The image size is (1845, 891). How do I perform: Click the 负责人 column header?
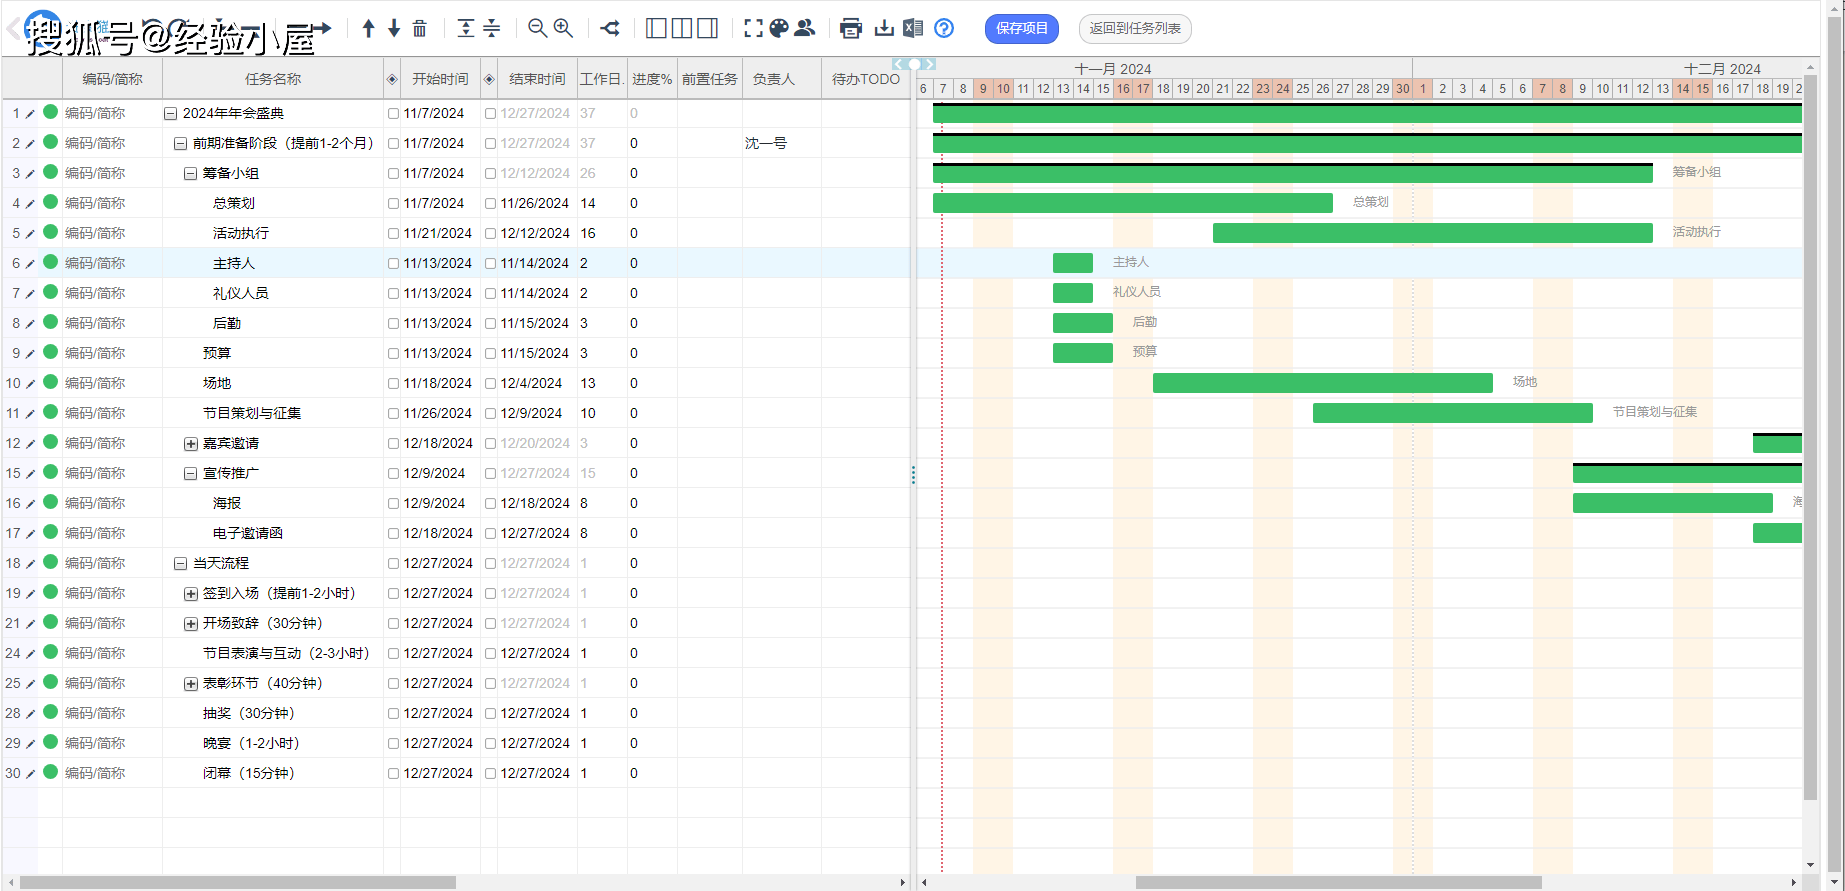[774, 79]
